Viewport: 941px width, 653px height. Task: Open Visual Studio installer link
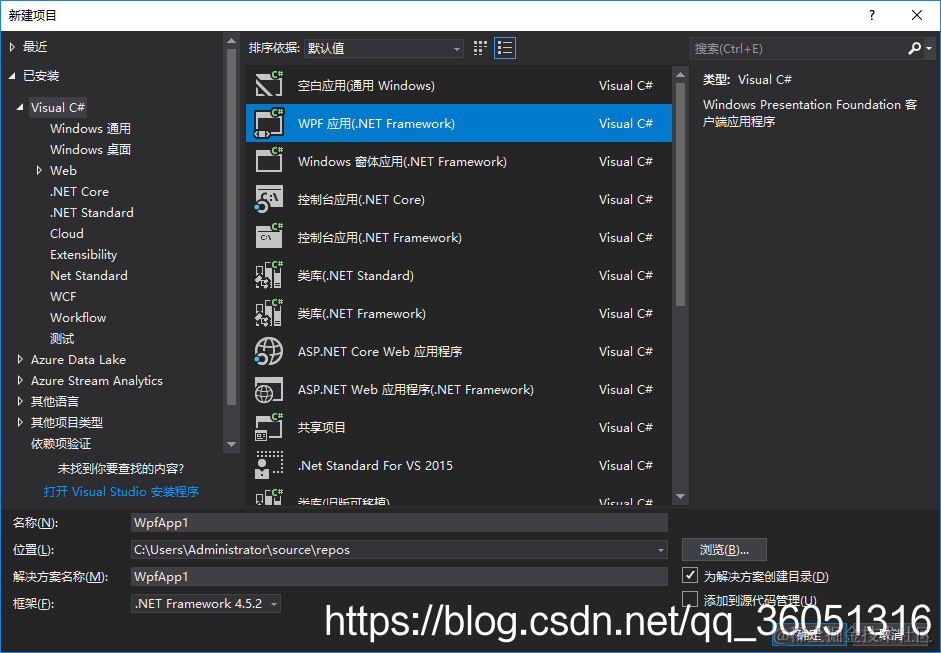pos(121,492)
